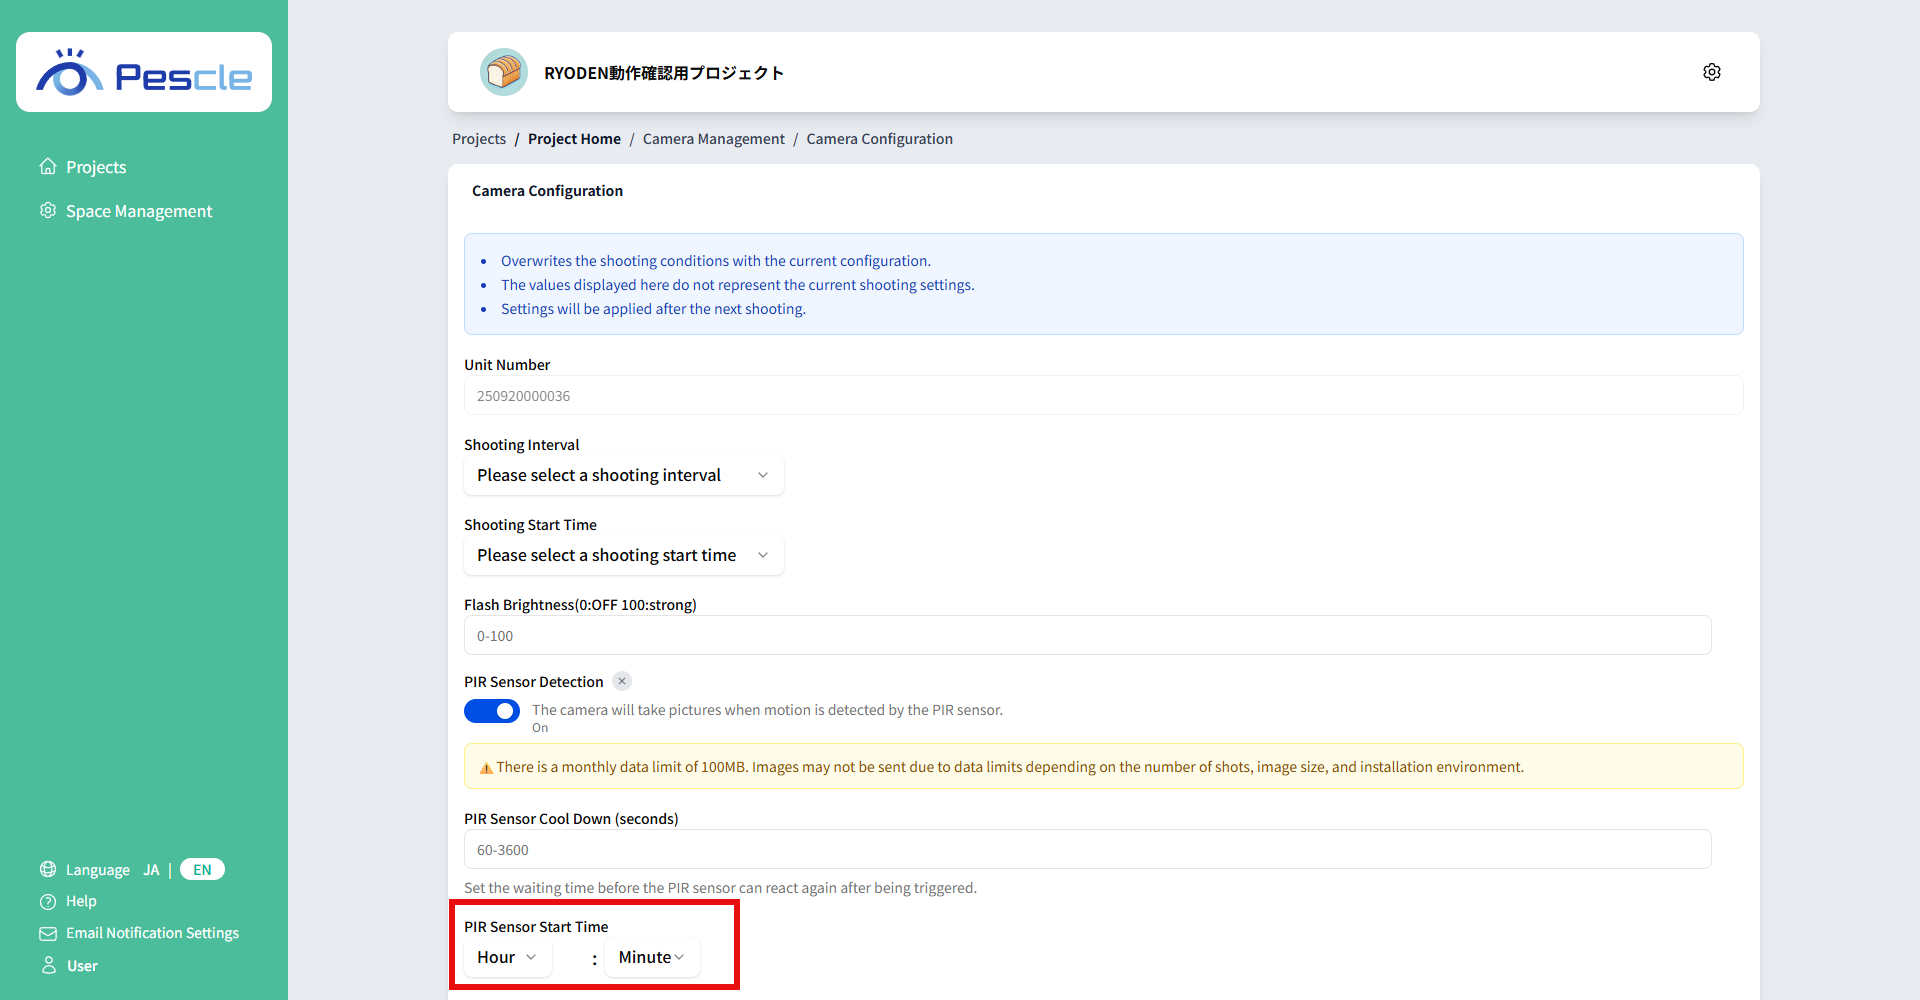Click the x icon beside PIR Sensor Detection

tap(622, 681)
